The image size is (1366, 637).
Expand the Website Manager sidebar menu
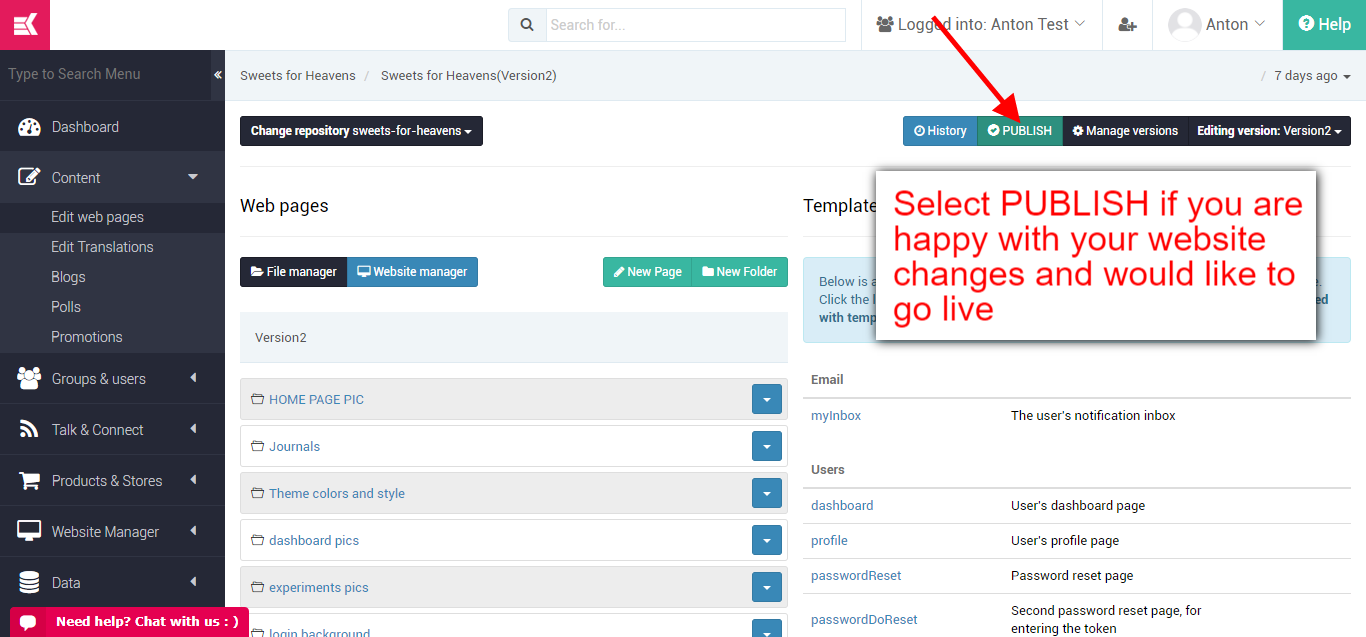(105, 532)
